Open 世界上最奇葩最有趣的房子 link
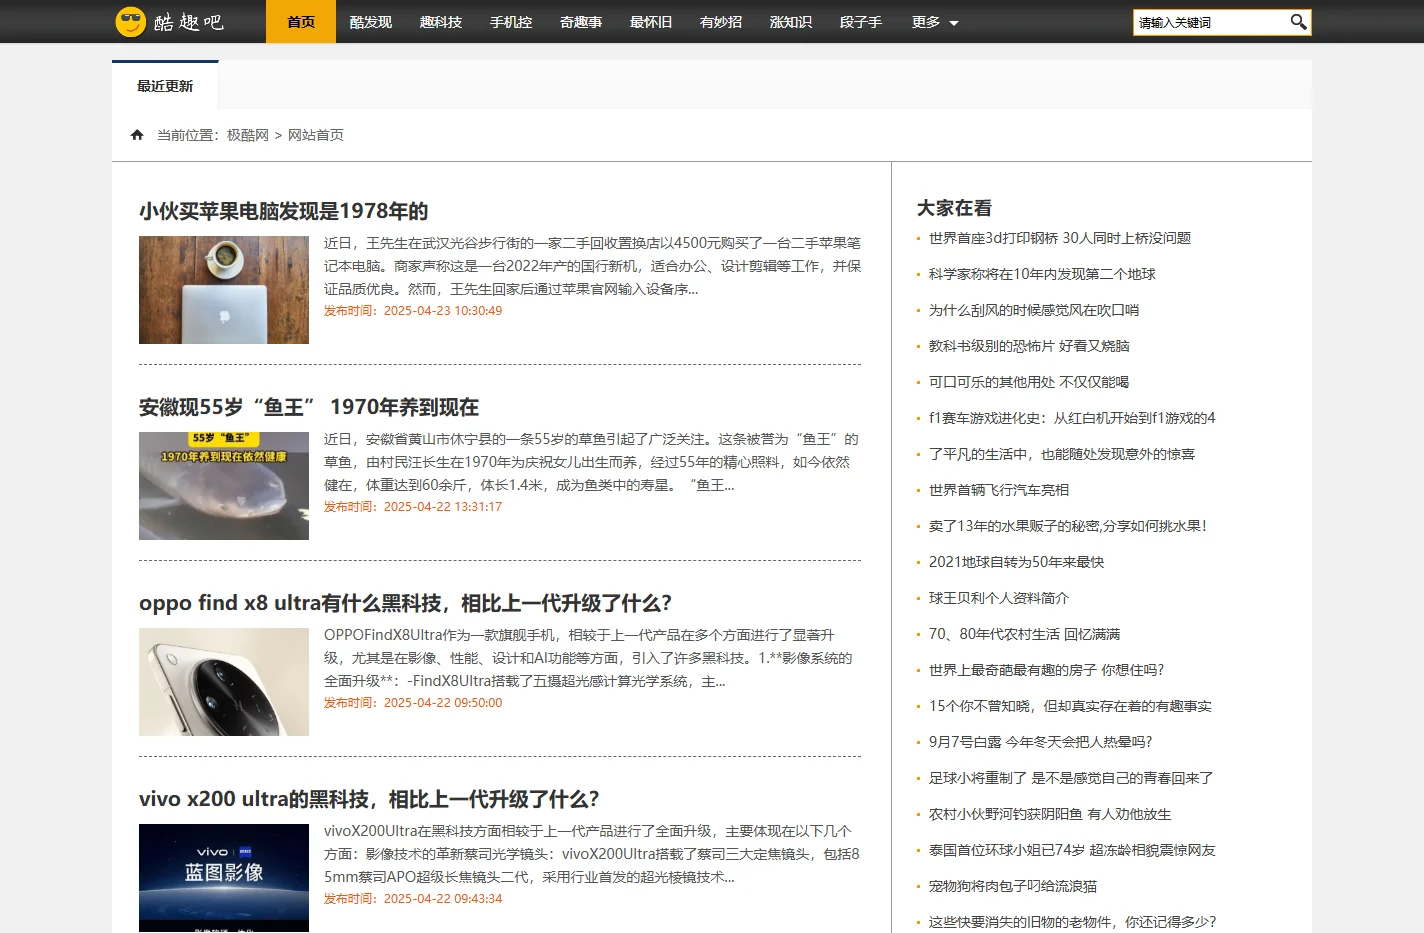The width and height of the screenshot is (1424, 933). pos(1046,670)
